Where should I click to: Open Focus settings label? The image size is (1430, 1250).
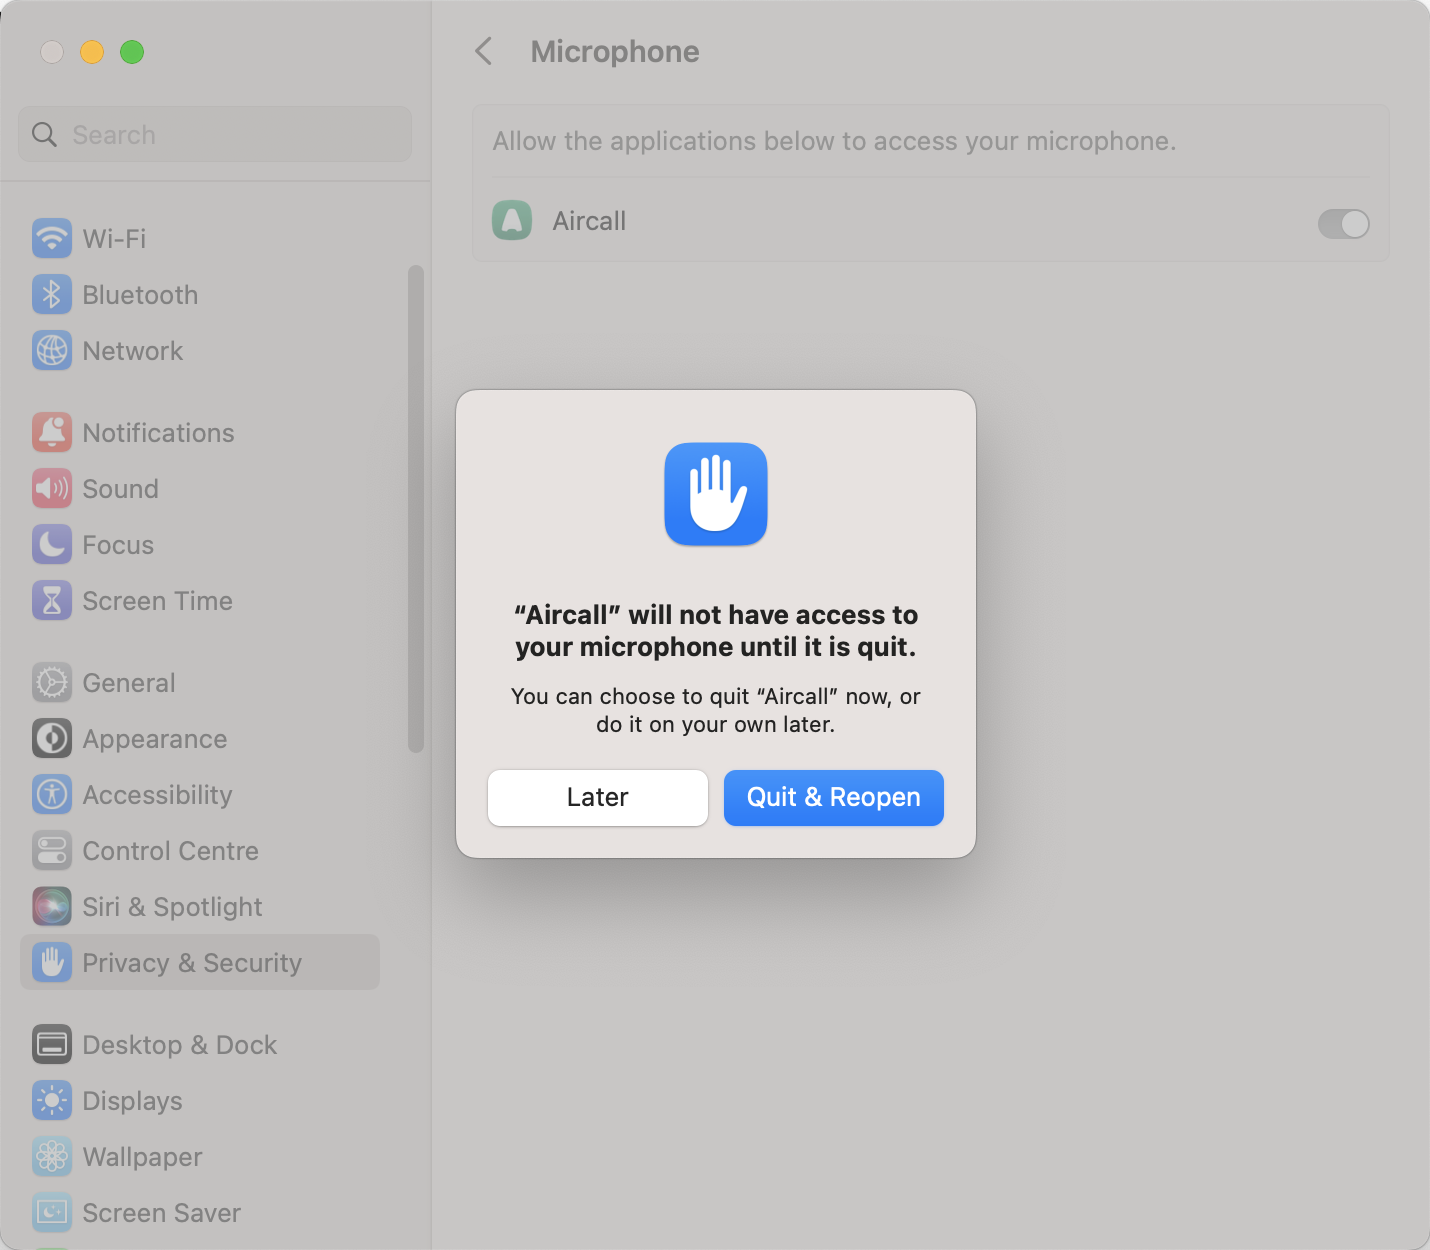[x=118, y=545]
